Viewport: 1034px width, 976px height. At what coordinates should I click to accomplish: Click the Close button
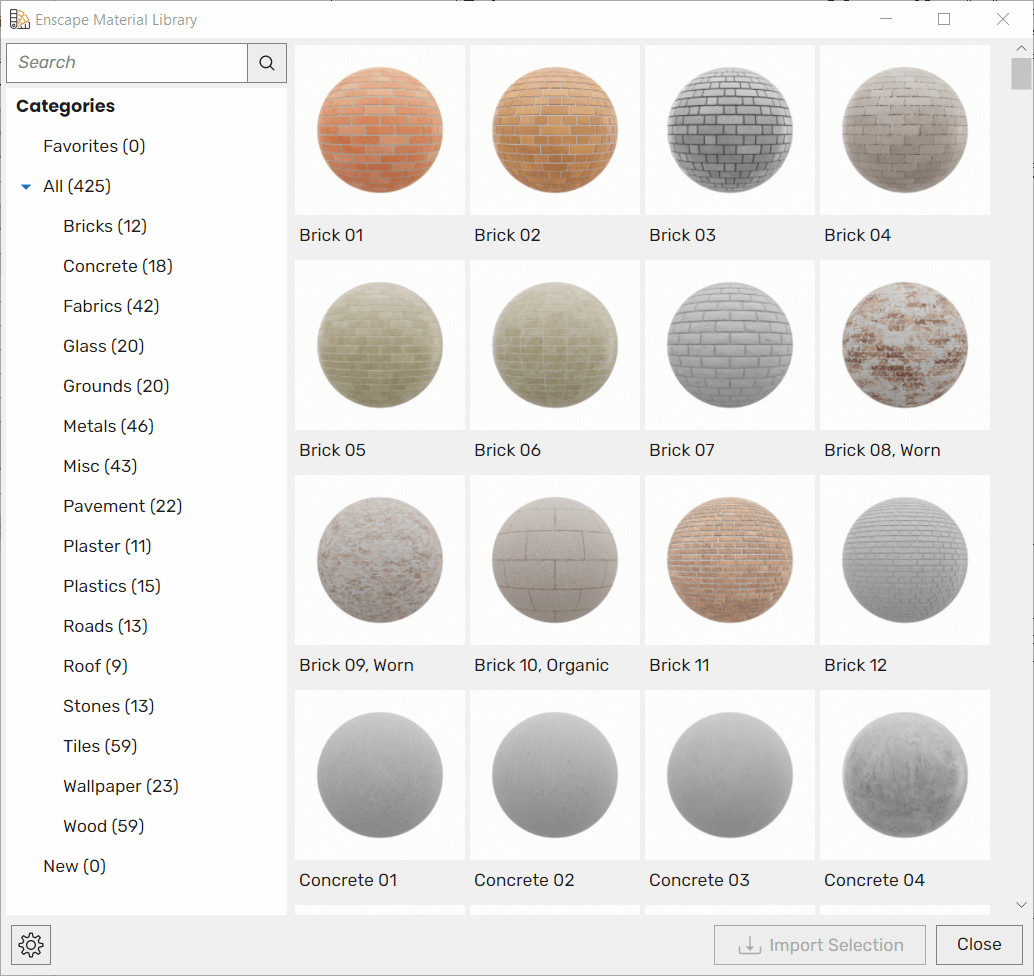coord(979,945)
